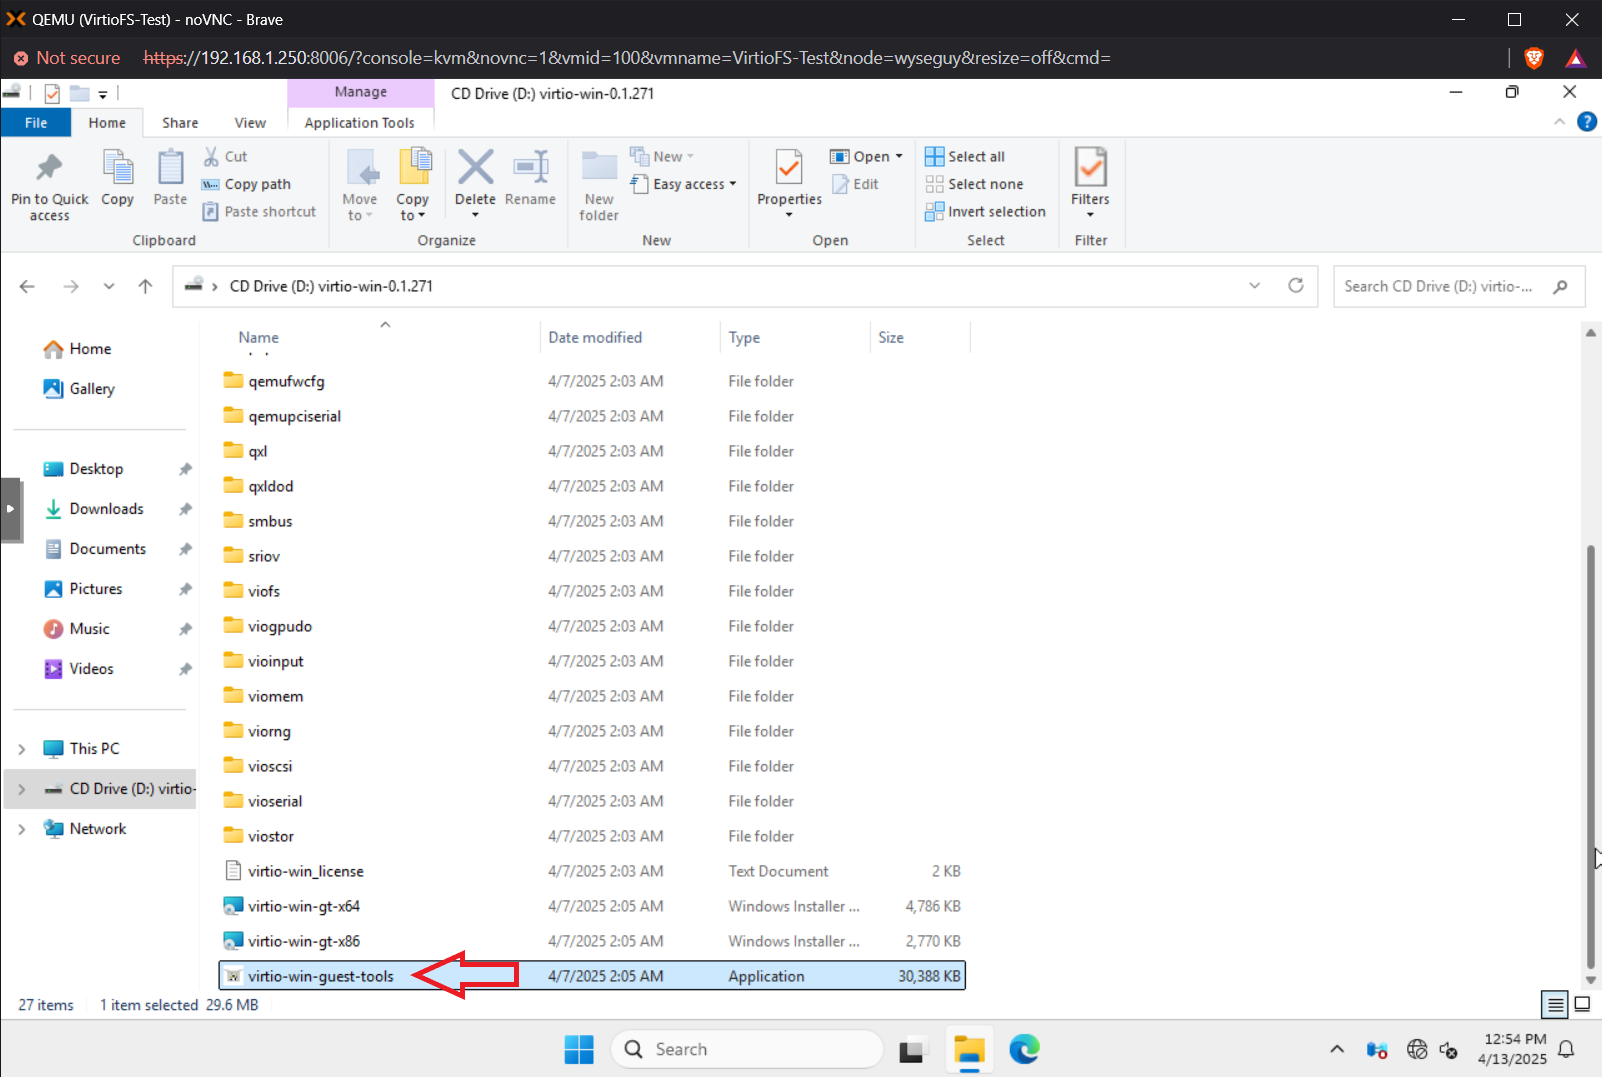Switch to the Home ribbon tab
The height and width of the screenshot is (1077, 1602).
(107, 122)
